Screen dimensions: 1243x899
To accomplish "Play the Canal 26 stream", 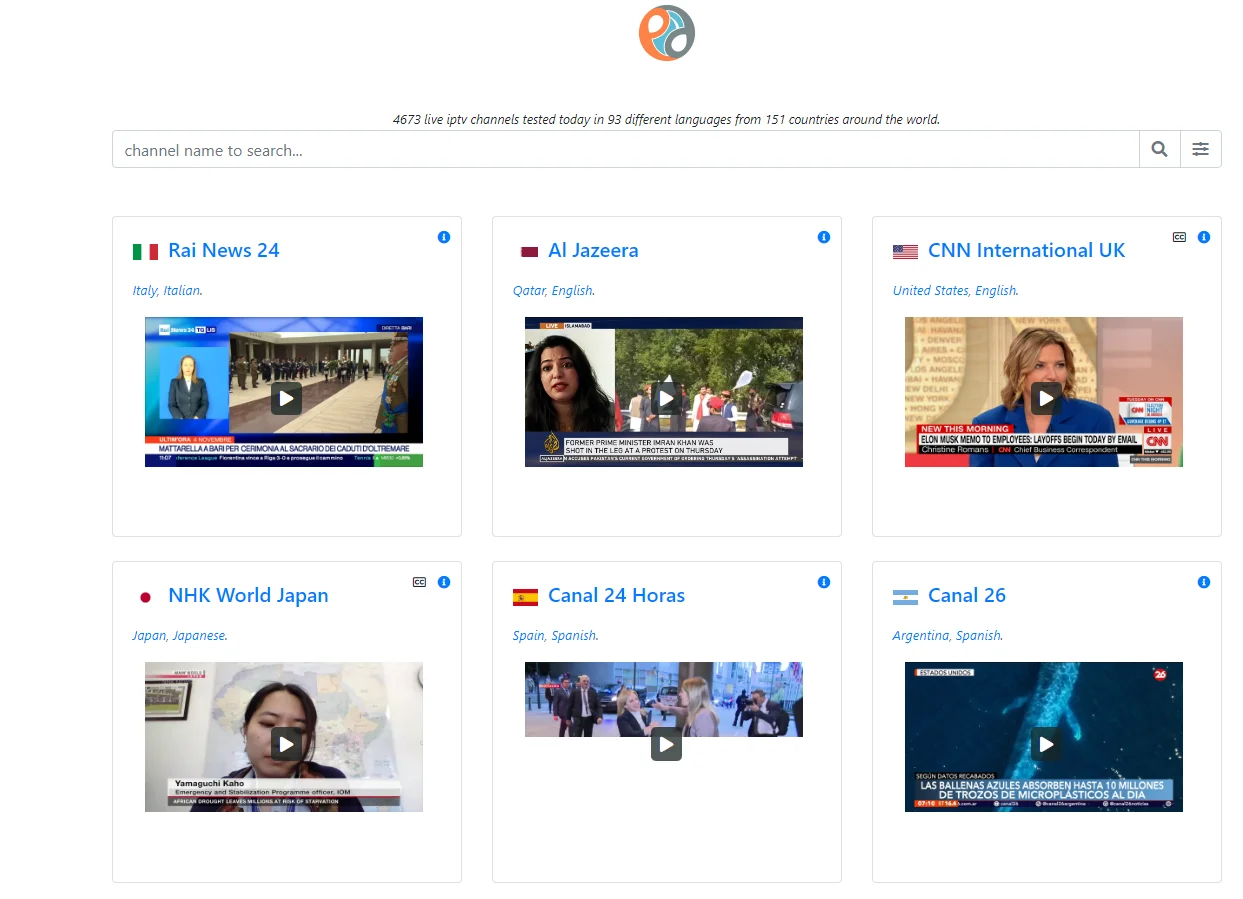I will click(x=1046, y=743).
